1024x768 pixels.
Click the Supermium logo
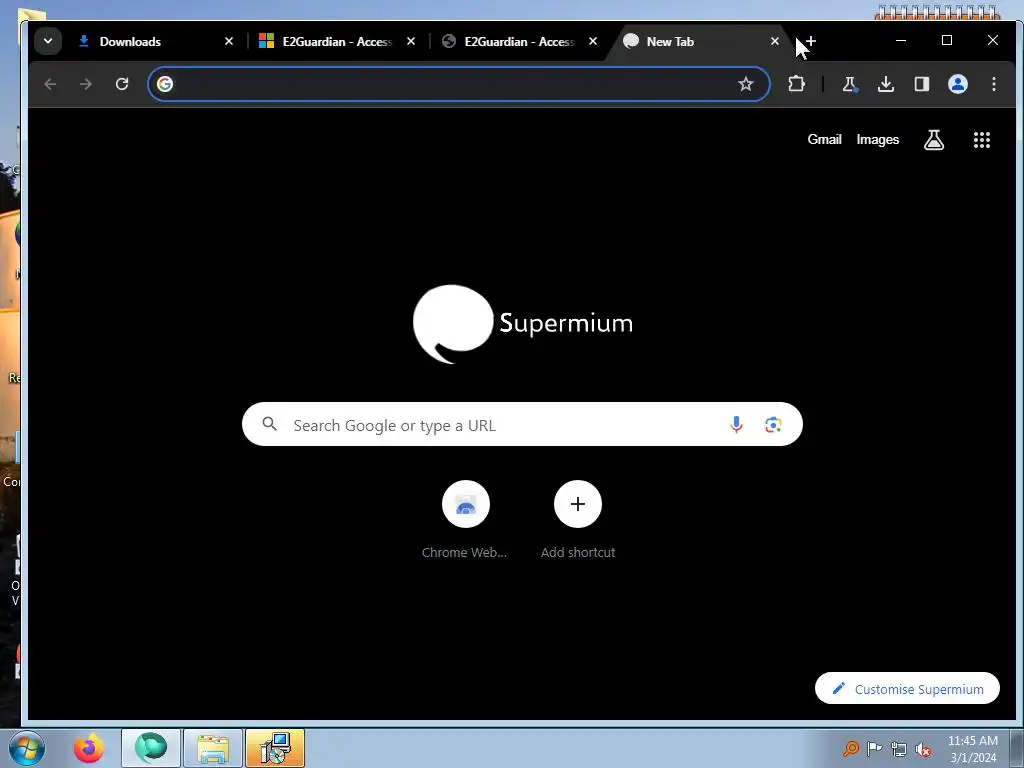(522, 323)
